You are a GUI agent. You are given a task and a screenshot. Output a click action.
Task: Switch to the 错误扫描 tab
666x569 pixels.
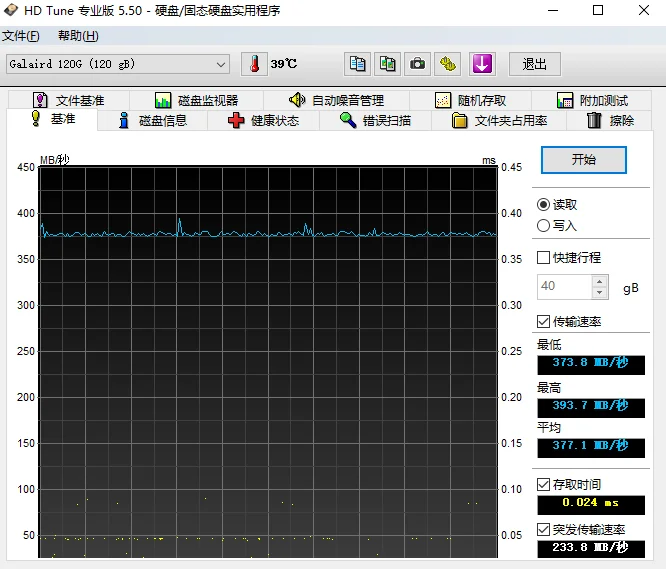point(374,121)
